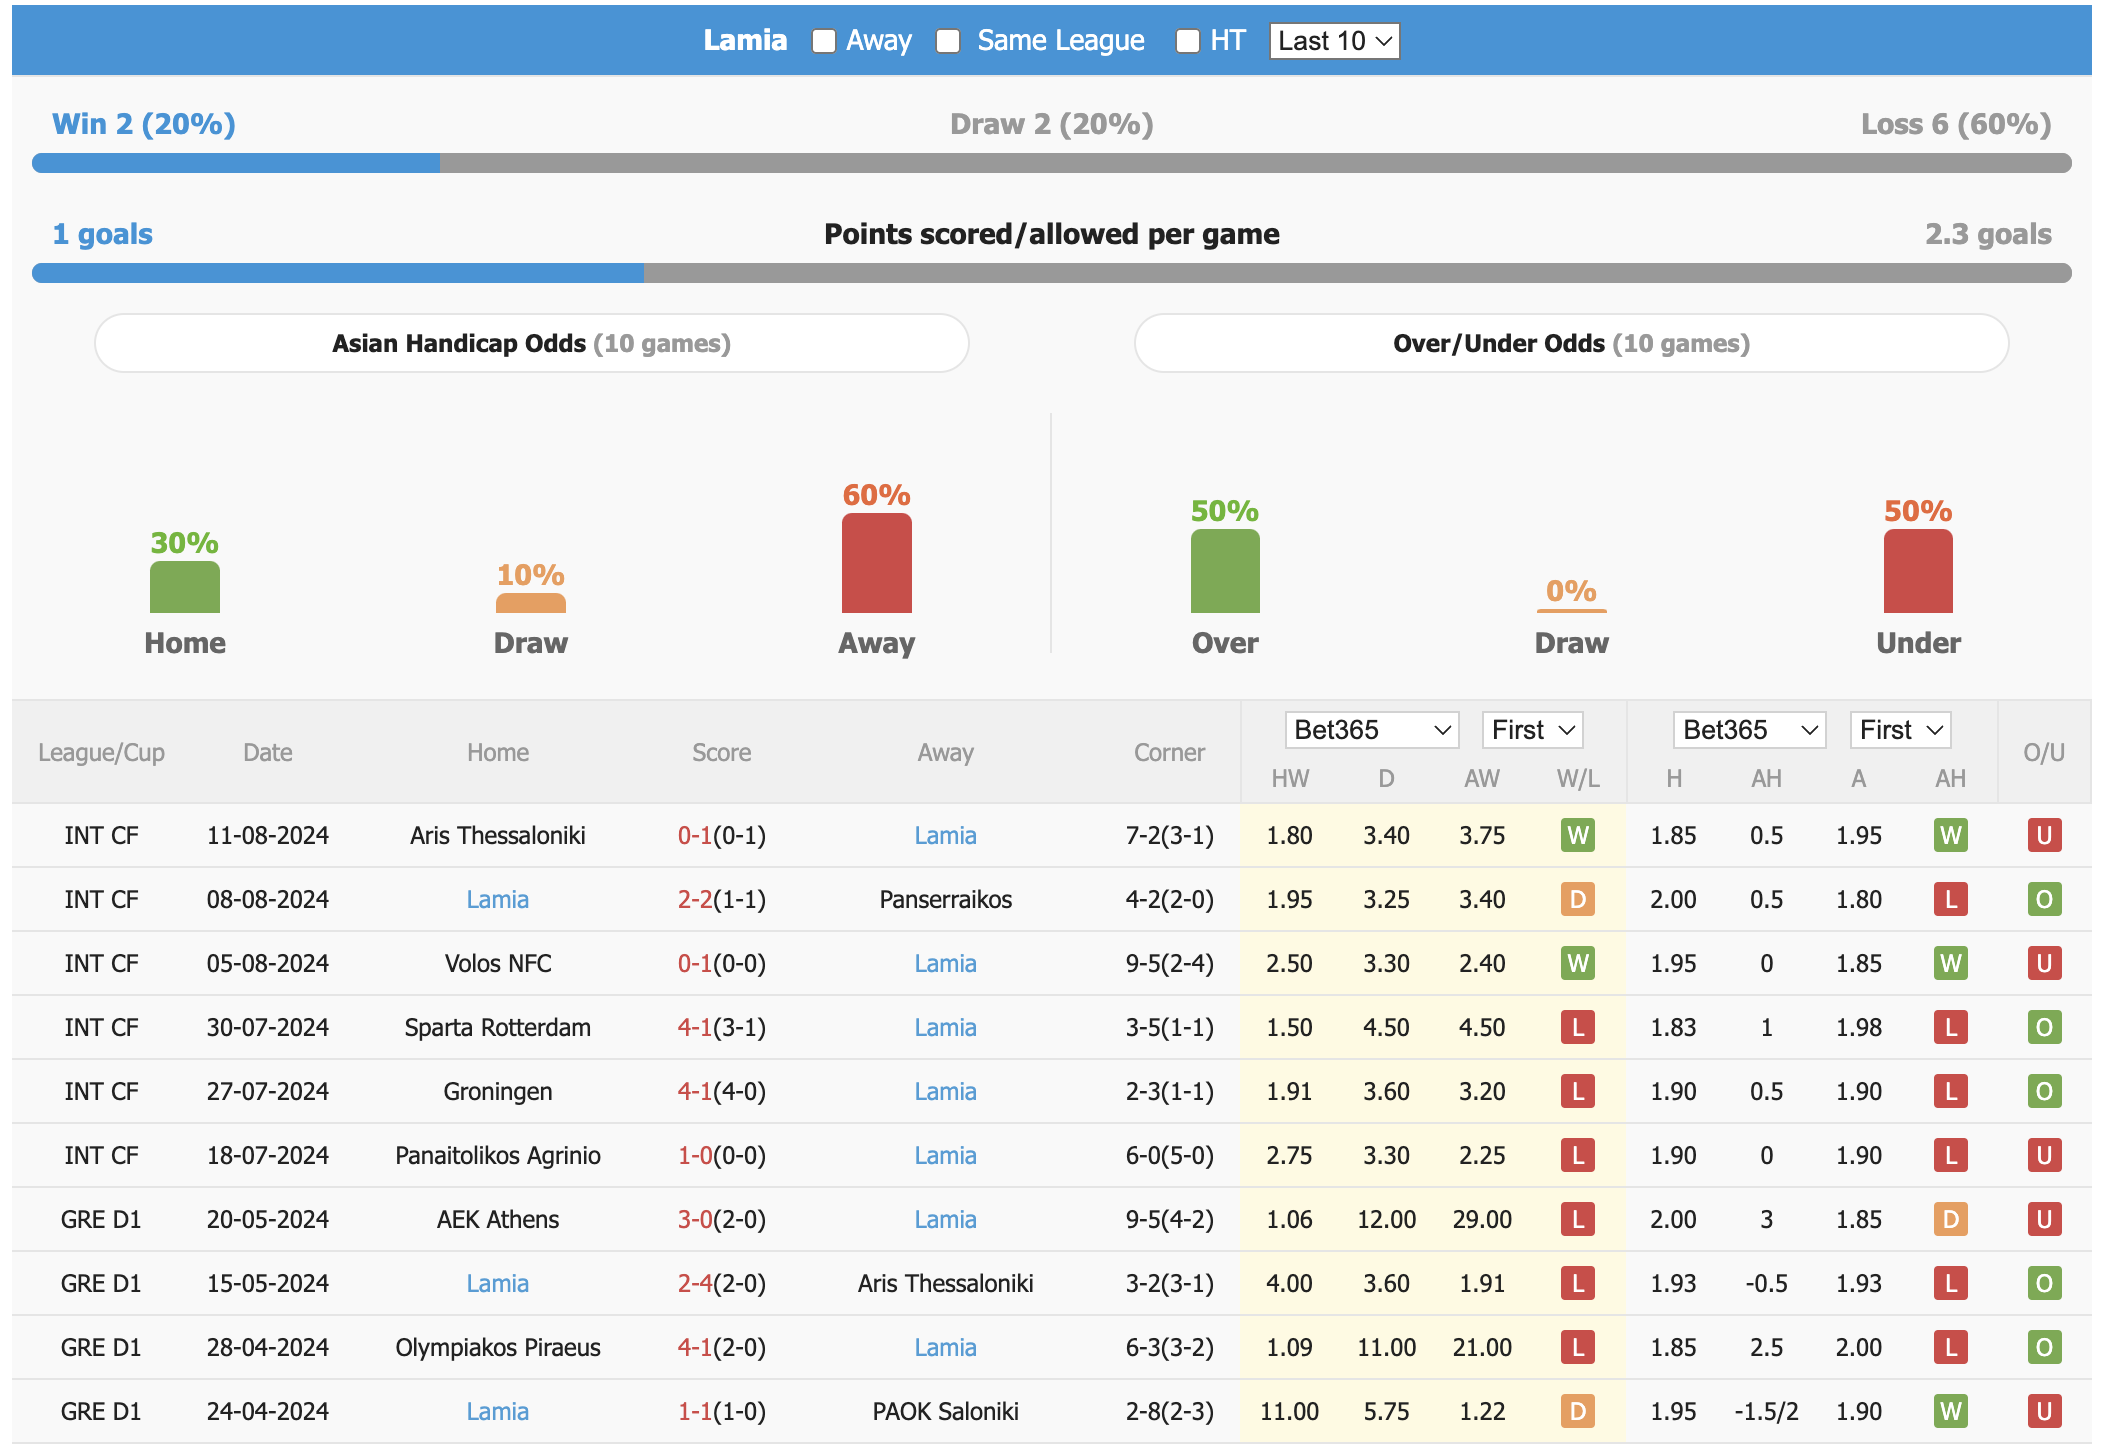This screenshot has height=1456, width=2102.
Task: Open the first Bet365 bookmaker dropdown
Action: click(1371, 730)
